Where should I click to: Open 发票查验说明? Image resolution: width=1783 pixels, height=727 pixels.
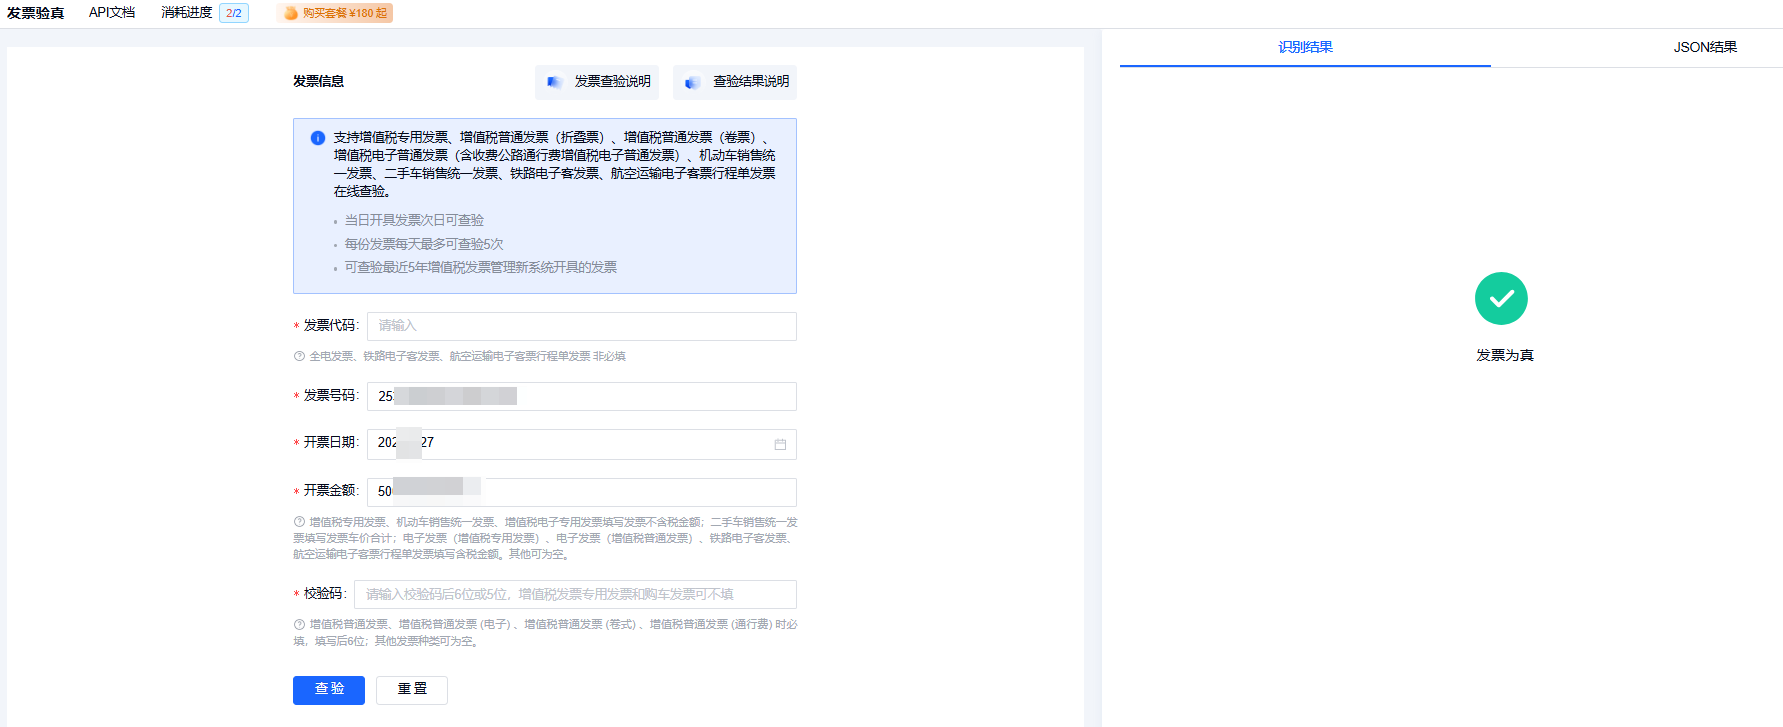click(x=597, y=82)
